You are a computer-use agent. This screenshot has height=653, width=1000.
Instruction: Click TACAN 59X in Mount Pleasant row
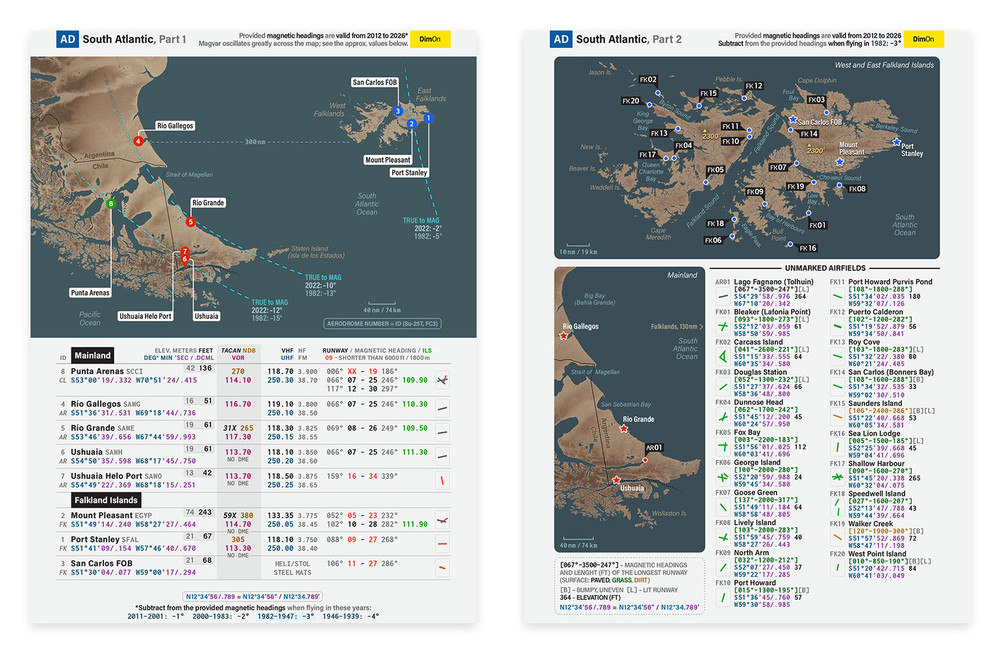(230, 515)
